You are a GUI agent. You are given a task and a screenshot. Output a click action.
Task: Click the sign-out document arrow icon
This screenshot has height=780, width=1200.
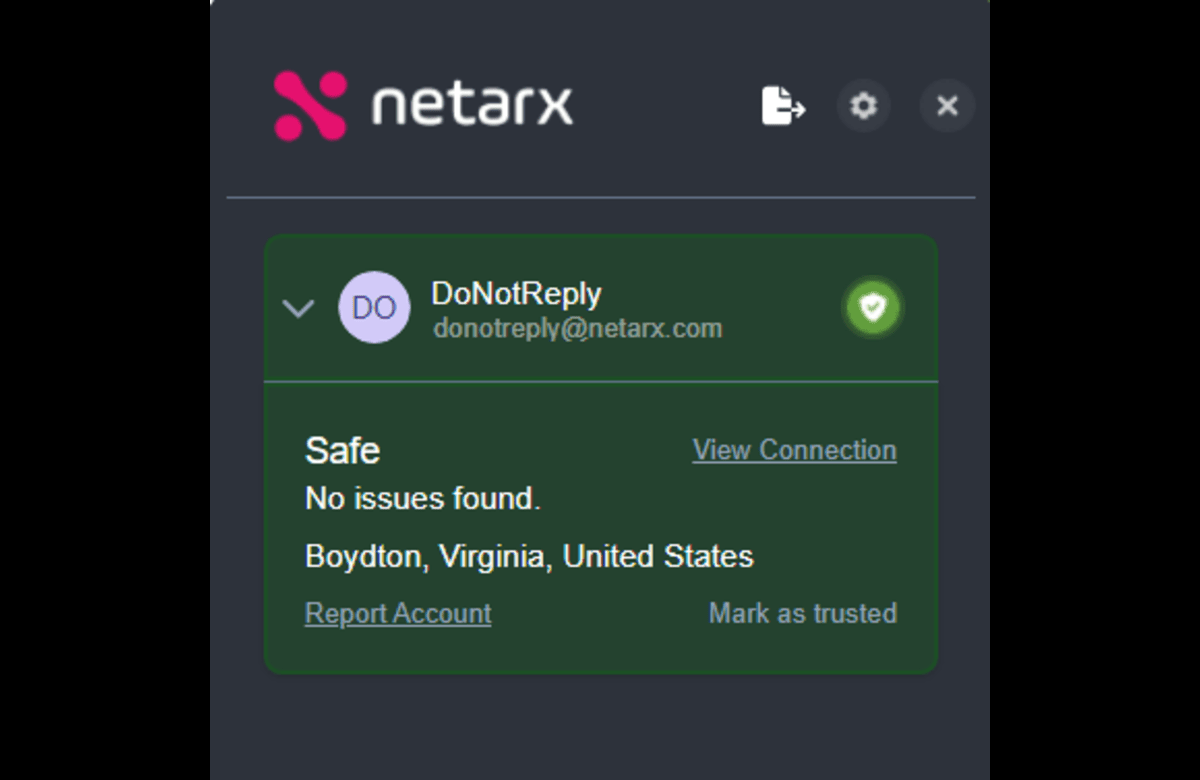click(783, 105)
